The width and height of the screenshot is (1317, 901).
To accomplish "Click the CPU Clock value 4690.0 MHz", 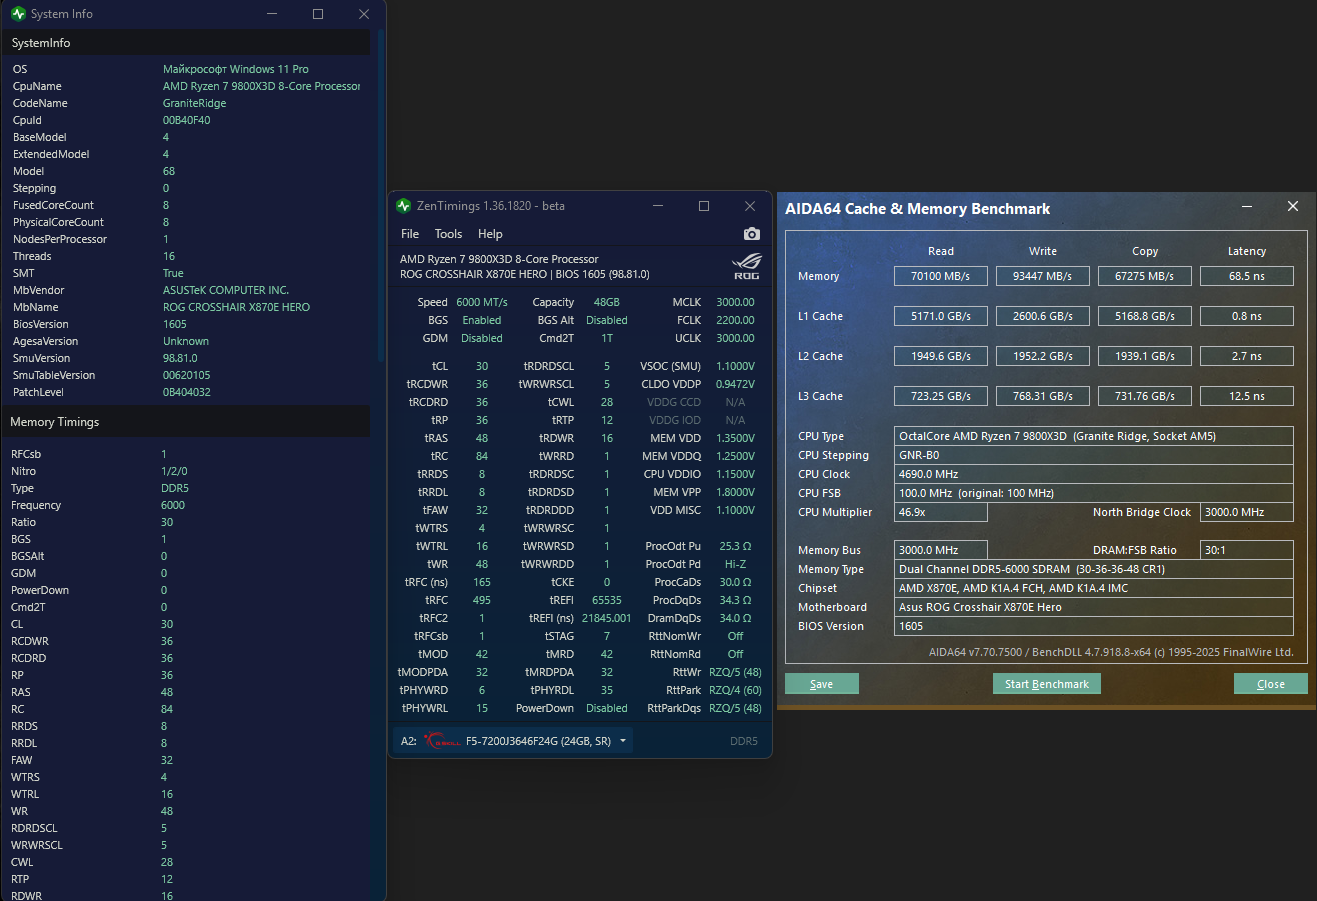I will click(1094, 474).
